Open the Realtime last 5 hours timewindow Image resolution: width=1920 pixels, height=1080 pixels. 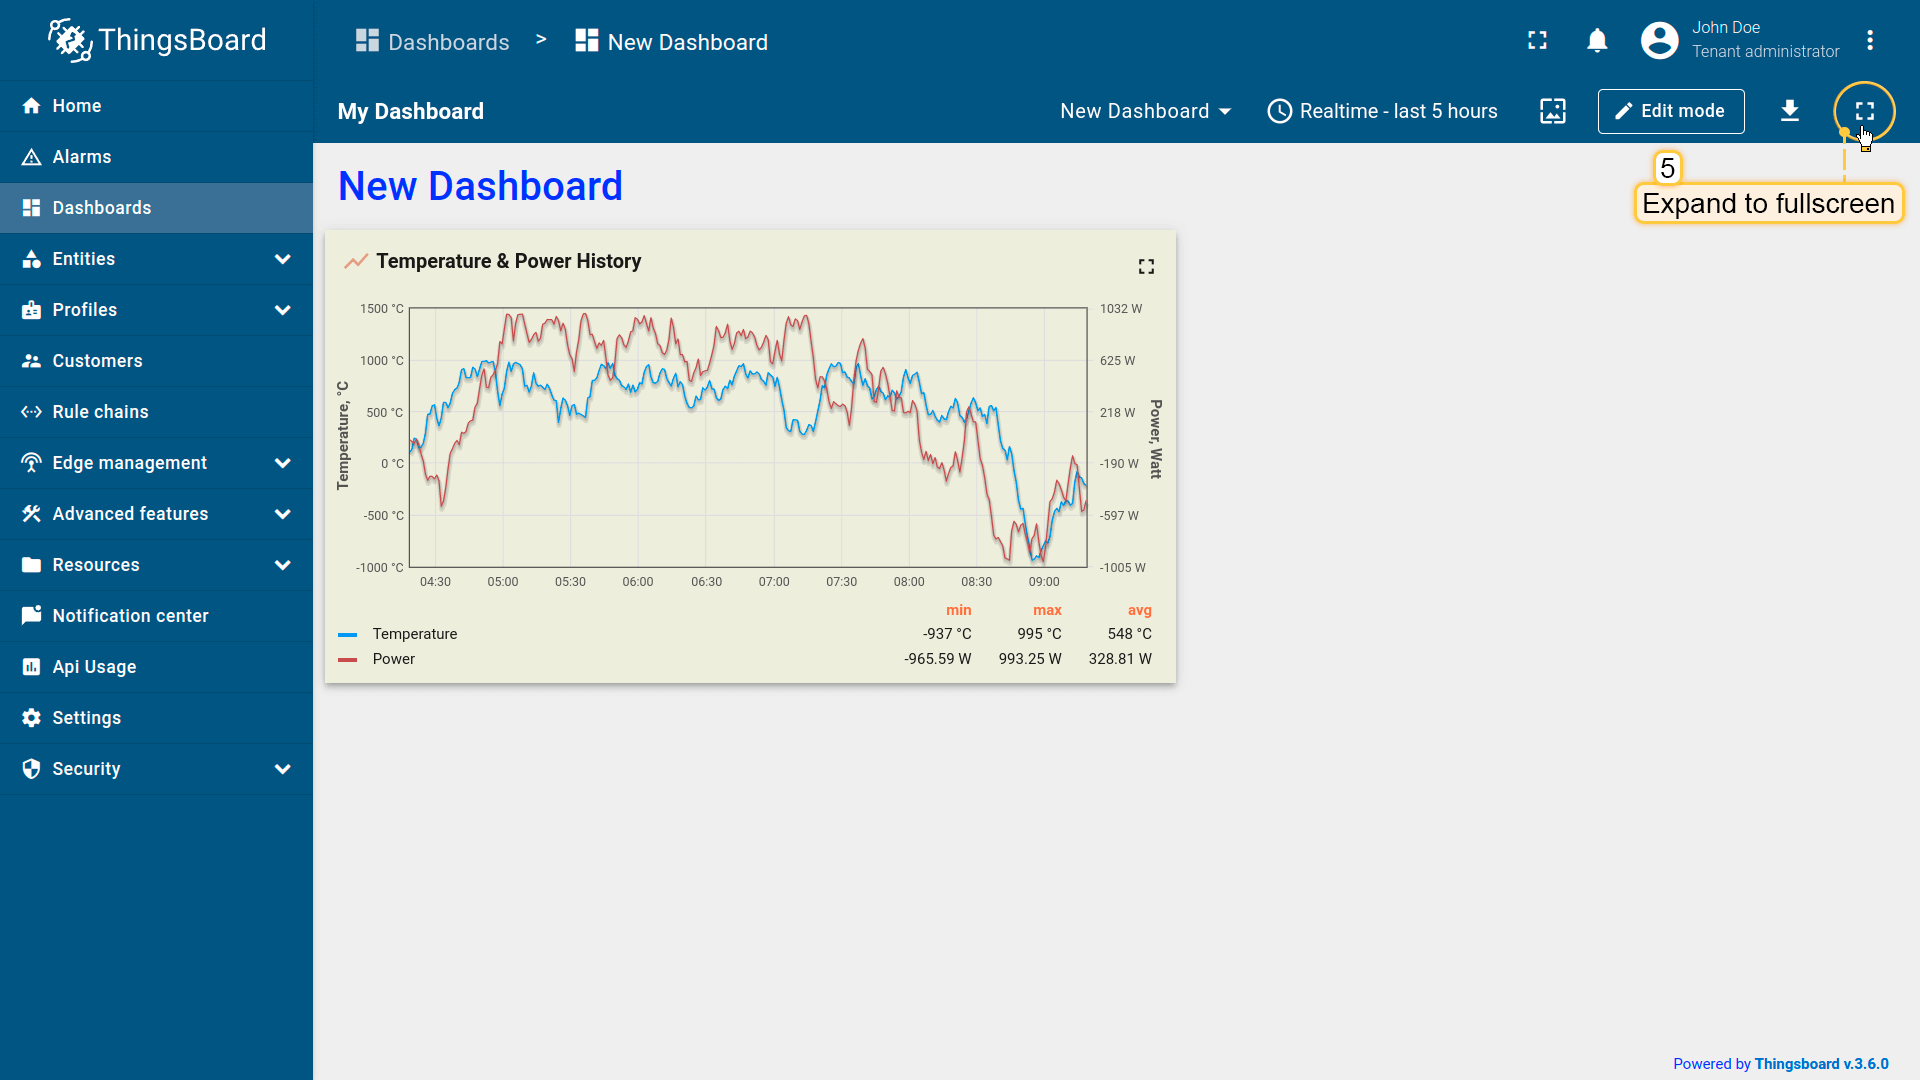tap(1382, 111)
